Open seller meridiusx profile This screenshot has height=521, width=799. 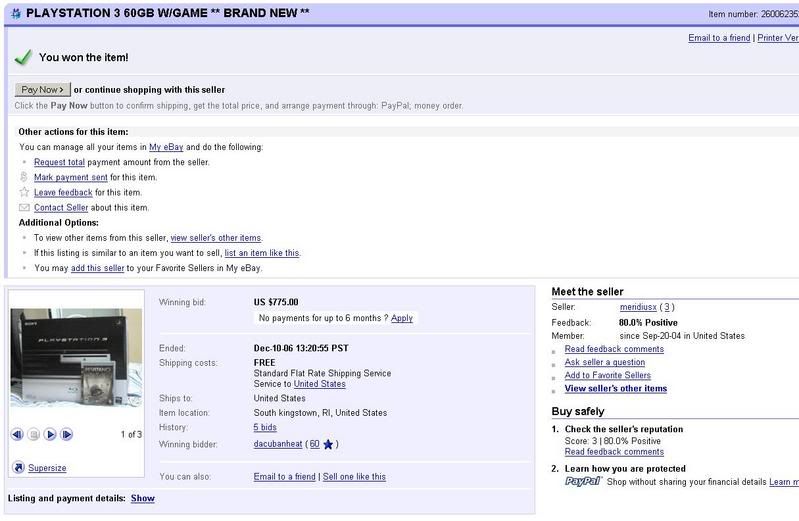click(x=638, y=307)
